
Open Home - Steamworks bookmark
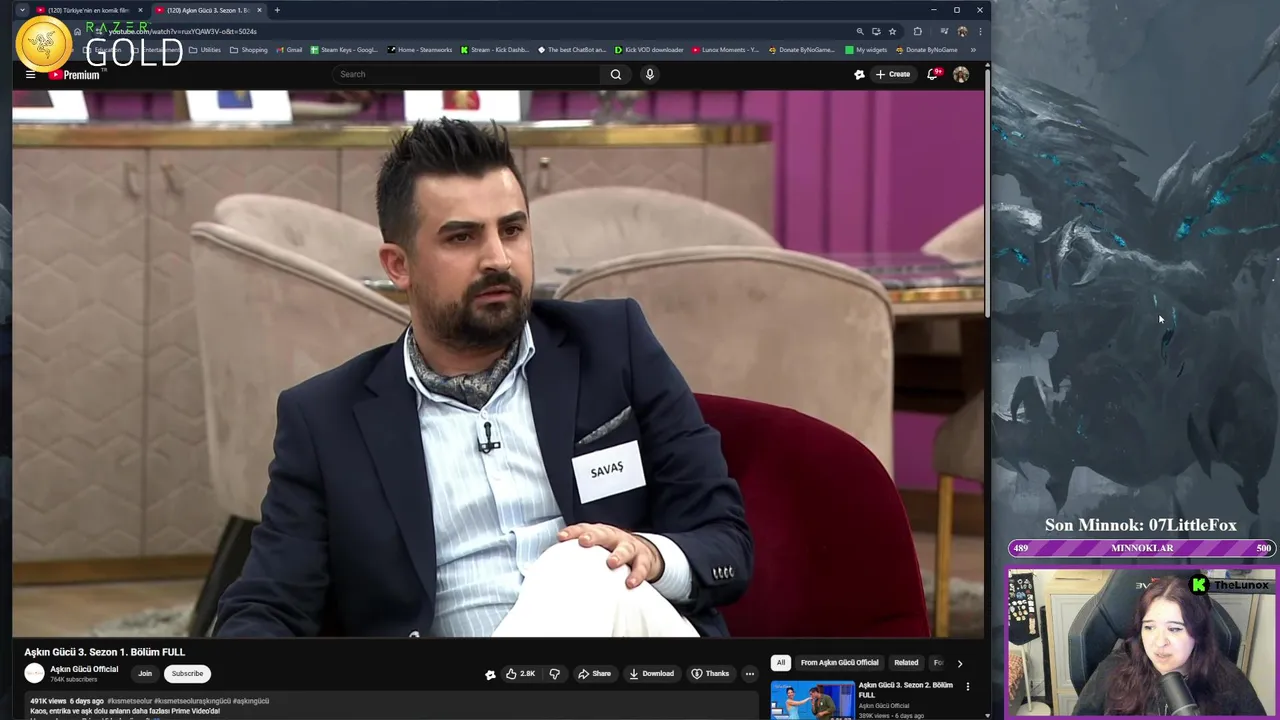420,50
